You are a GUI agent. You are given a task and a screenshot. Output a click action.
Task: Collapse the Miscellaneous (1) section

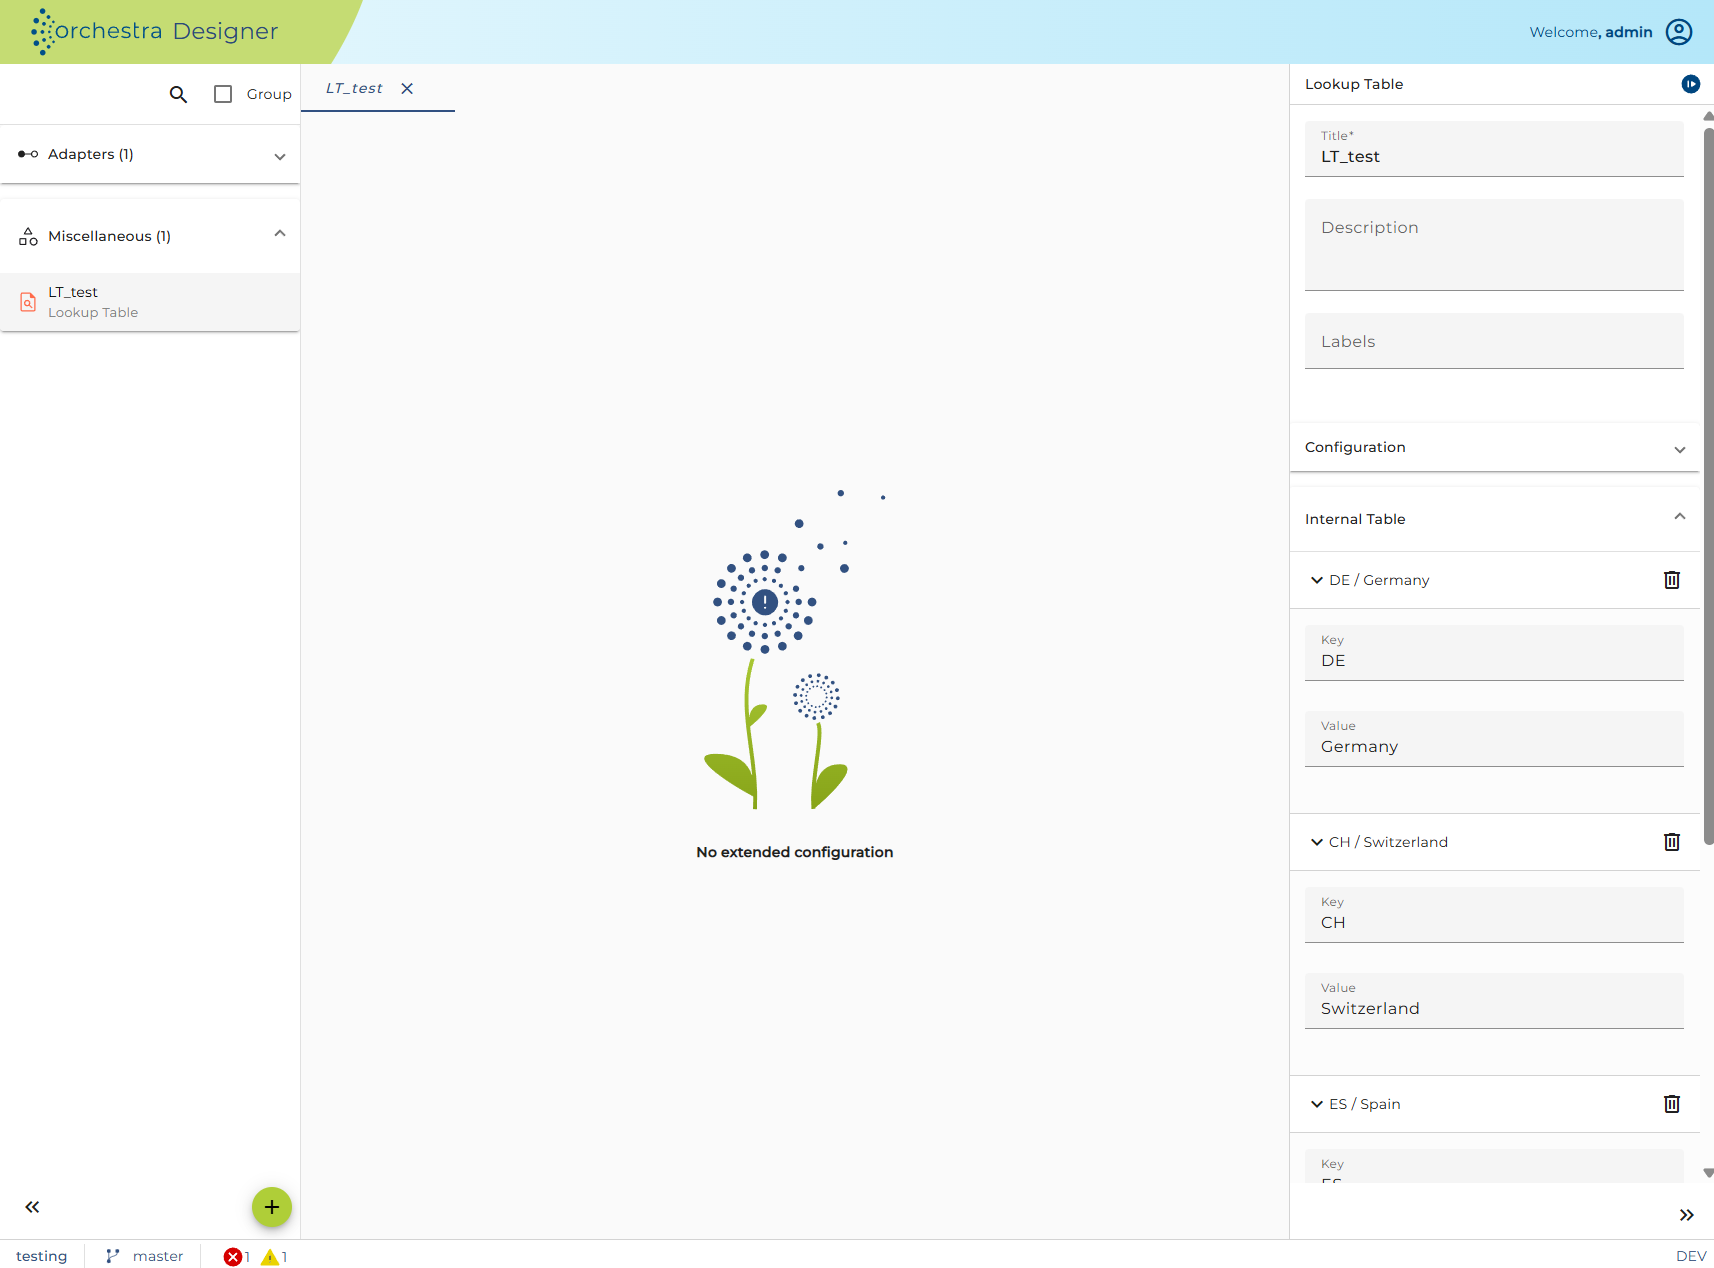click(150, 236)
